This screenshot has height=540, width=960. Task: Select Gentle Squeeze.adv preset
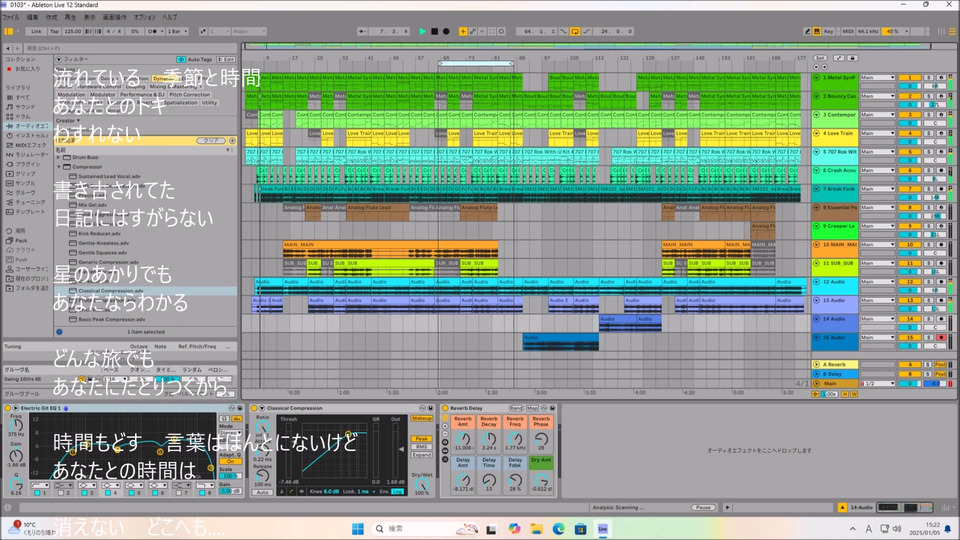point(102,252)
